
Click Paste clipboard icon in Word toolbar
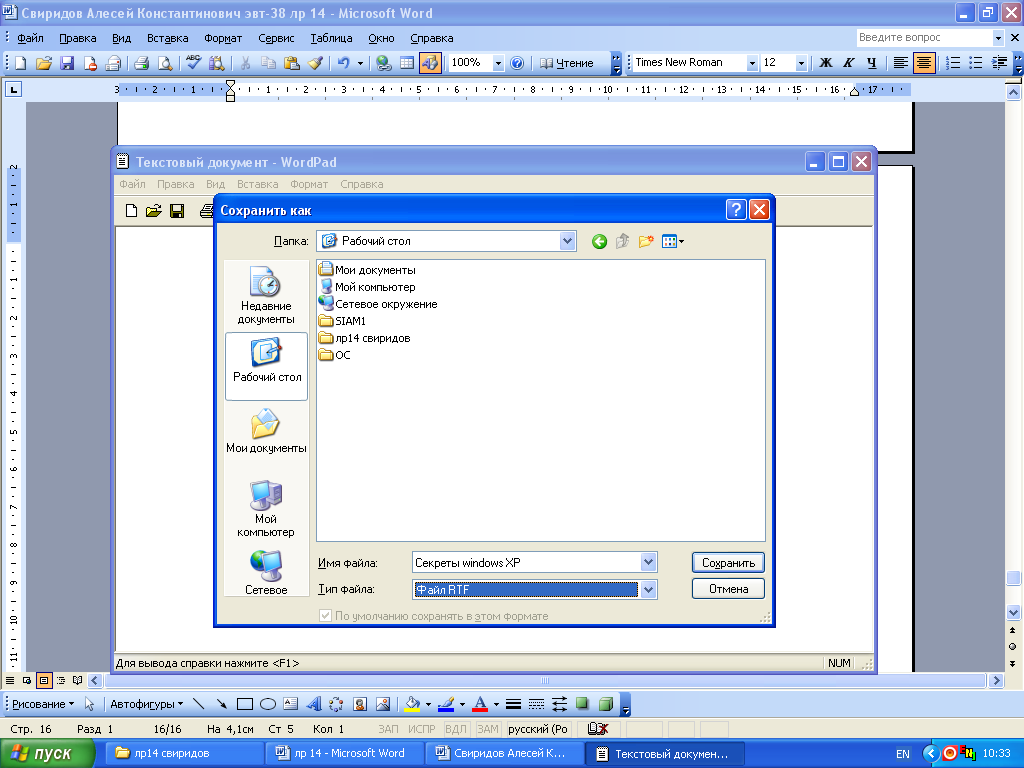pos(292,63)
